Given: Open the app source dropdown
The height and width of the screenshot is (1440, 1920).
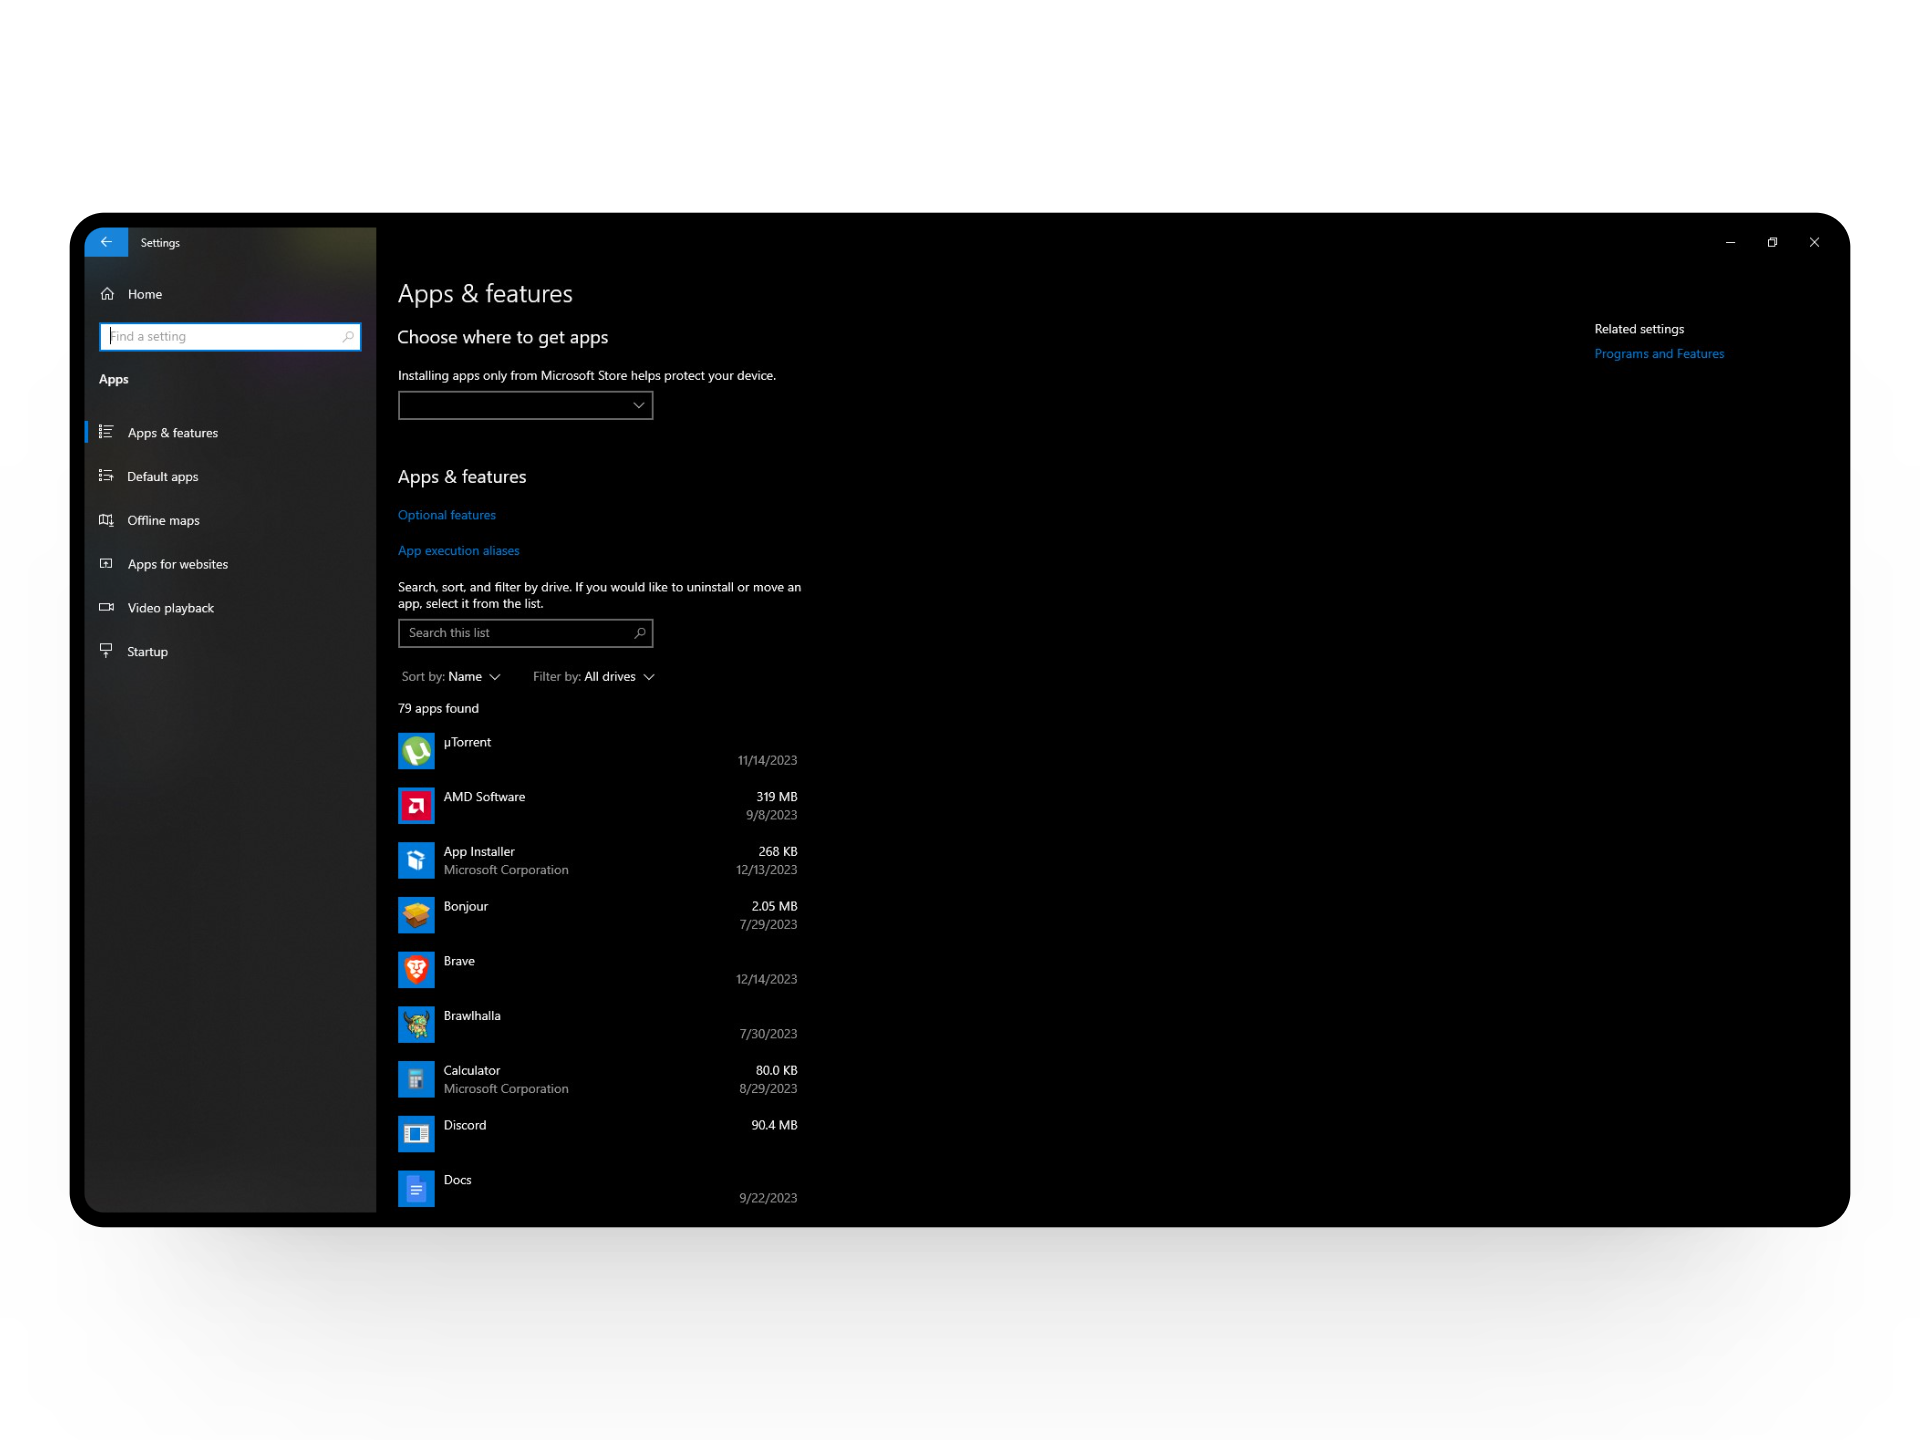Looking at the screenshot, I should (x=525, y=405).
